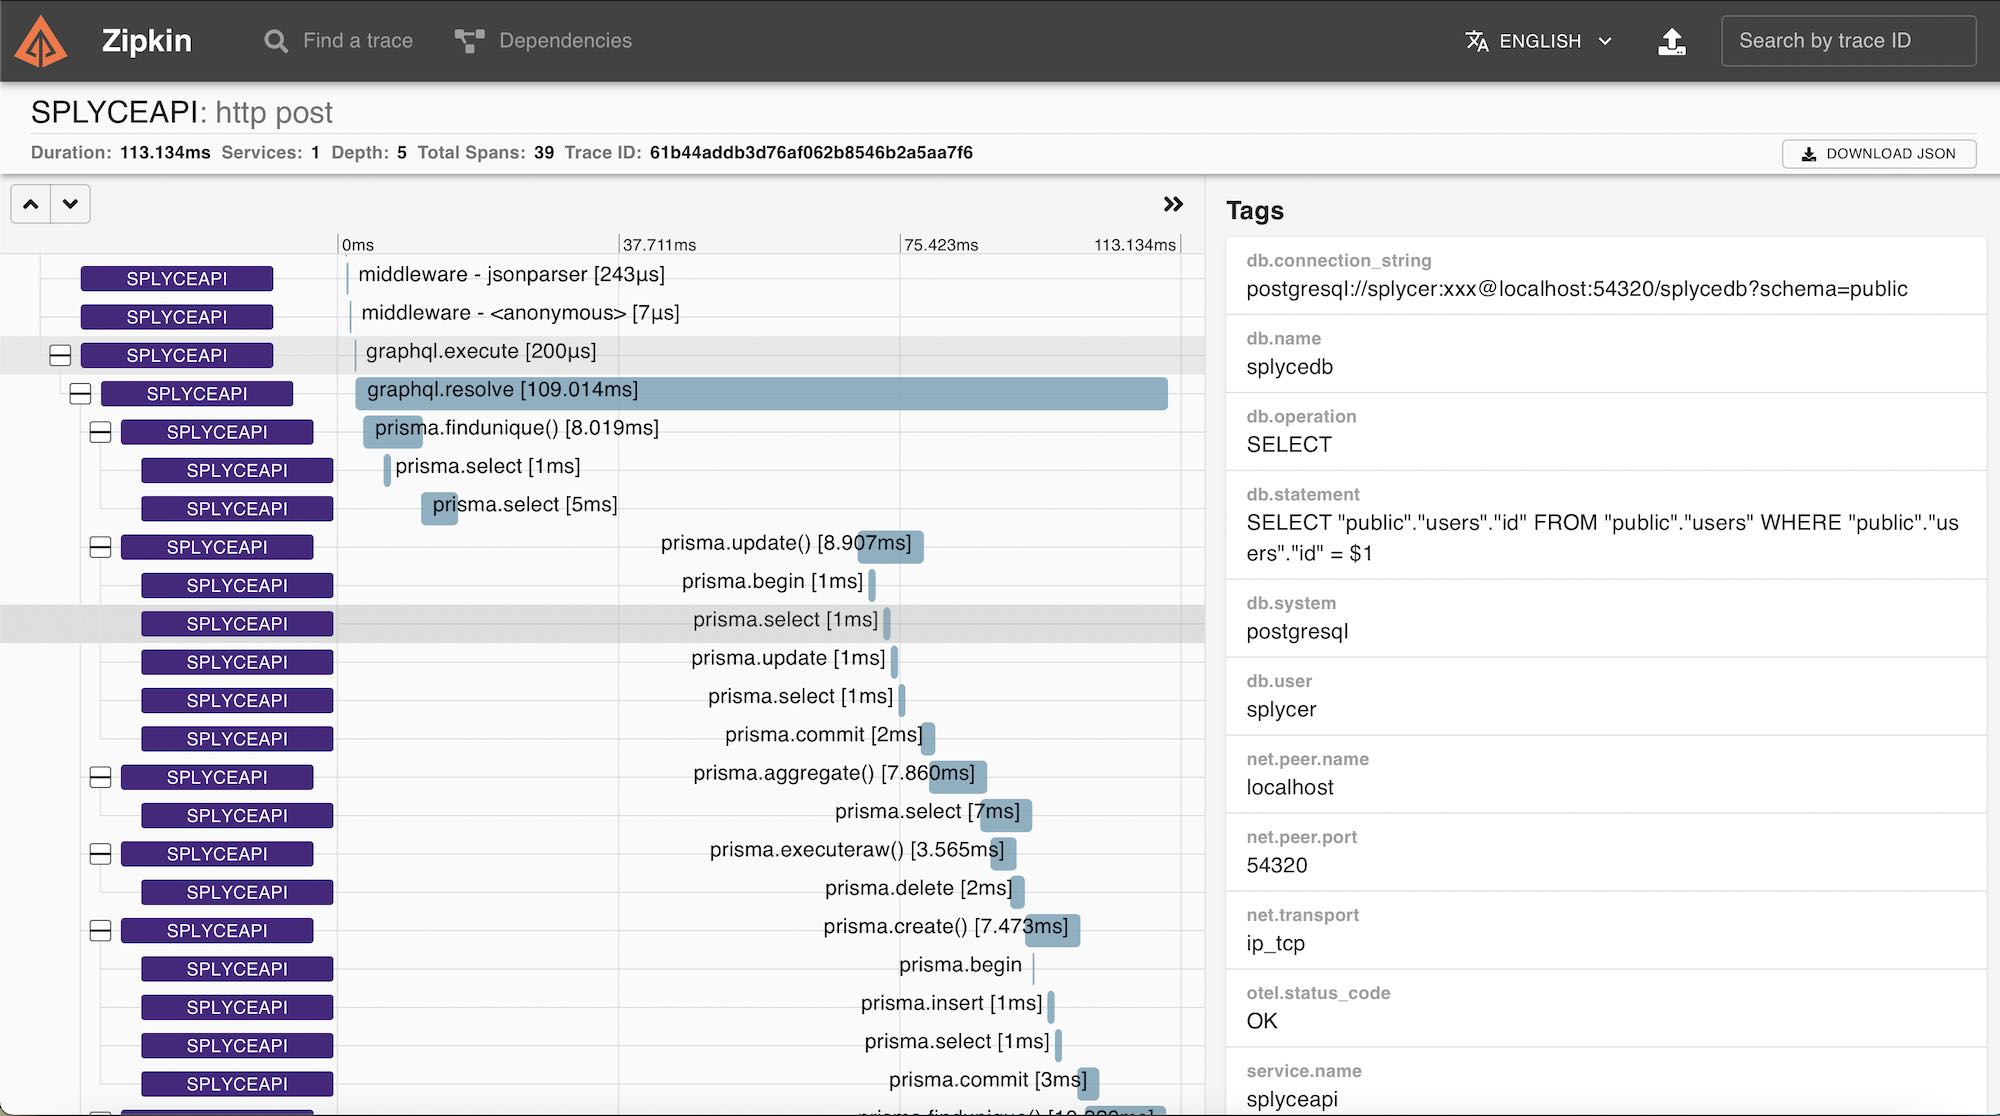The height and width of the screenshot is (1116, 2000).
Task: Select the prisma.commit [2ms] span row
Action: coord(824,738)
